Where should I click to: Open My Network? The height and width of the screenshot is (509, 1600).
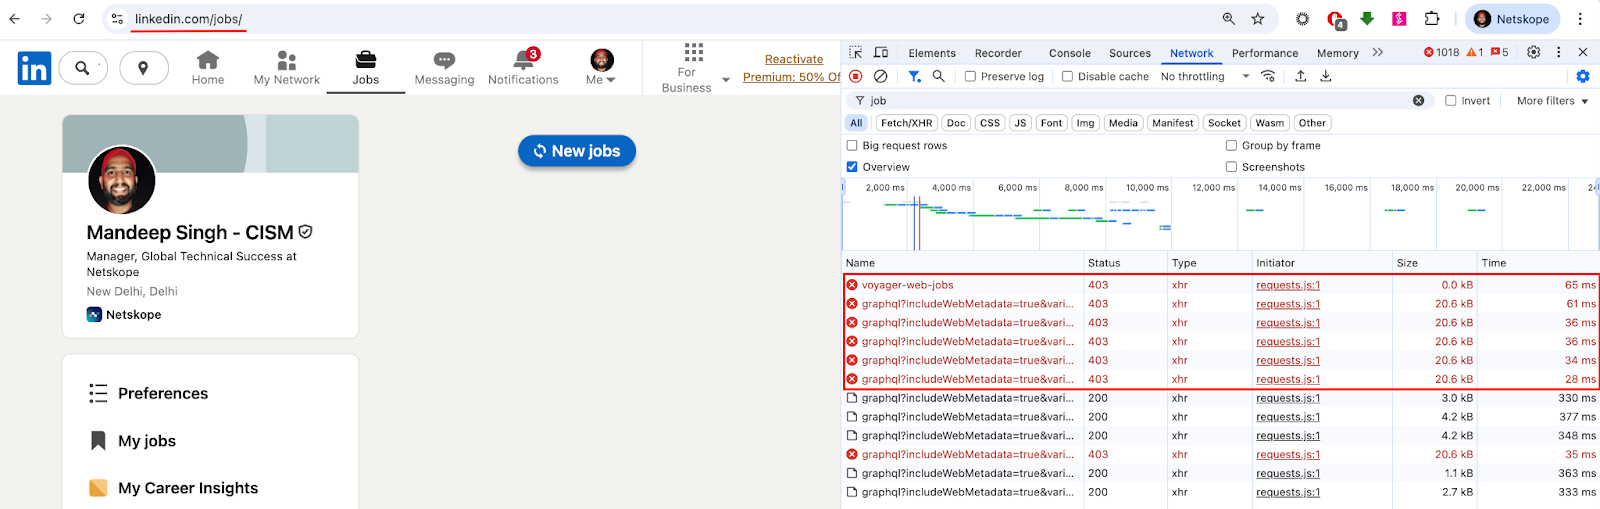click(287, 68)
